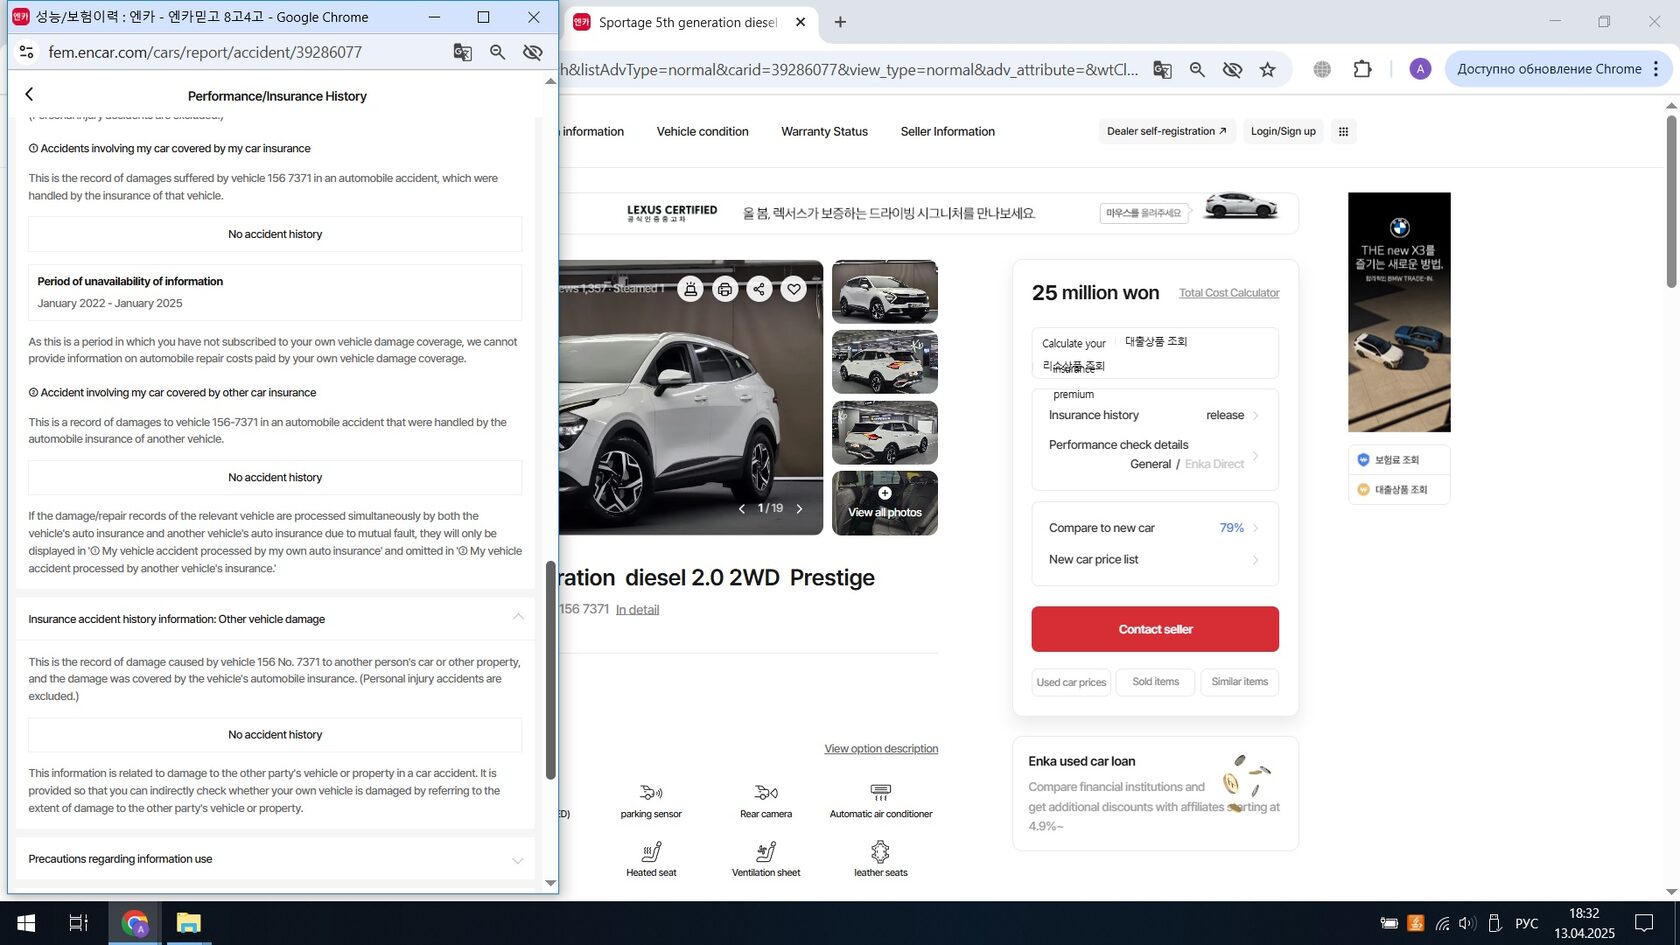Open new tab with plus button
The image size is (1680, 945).
840,22
